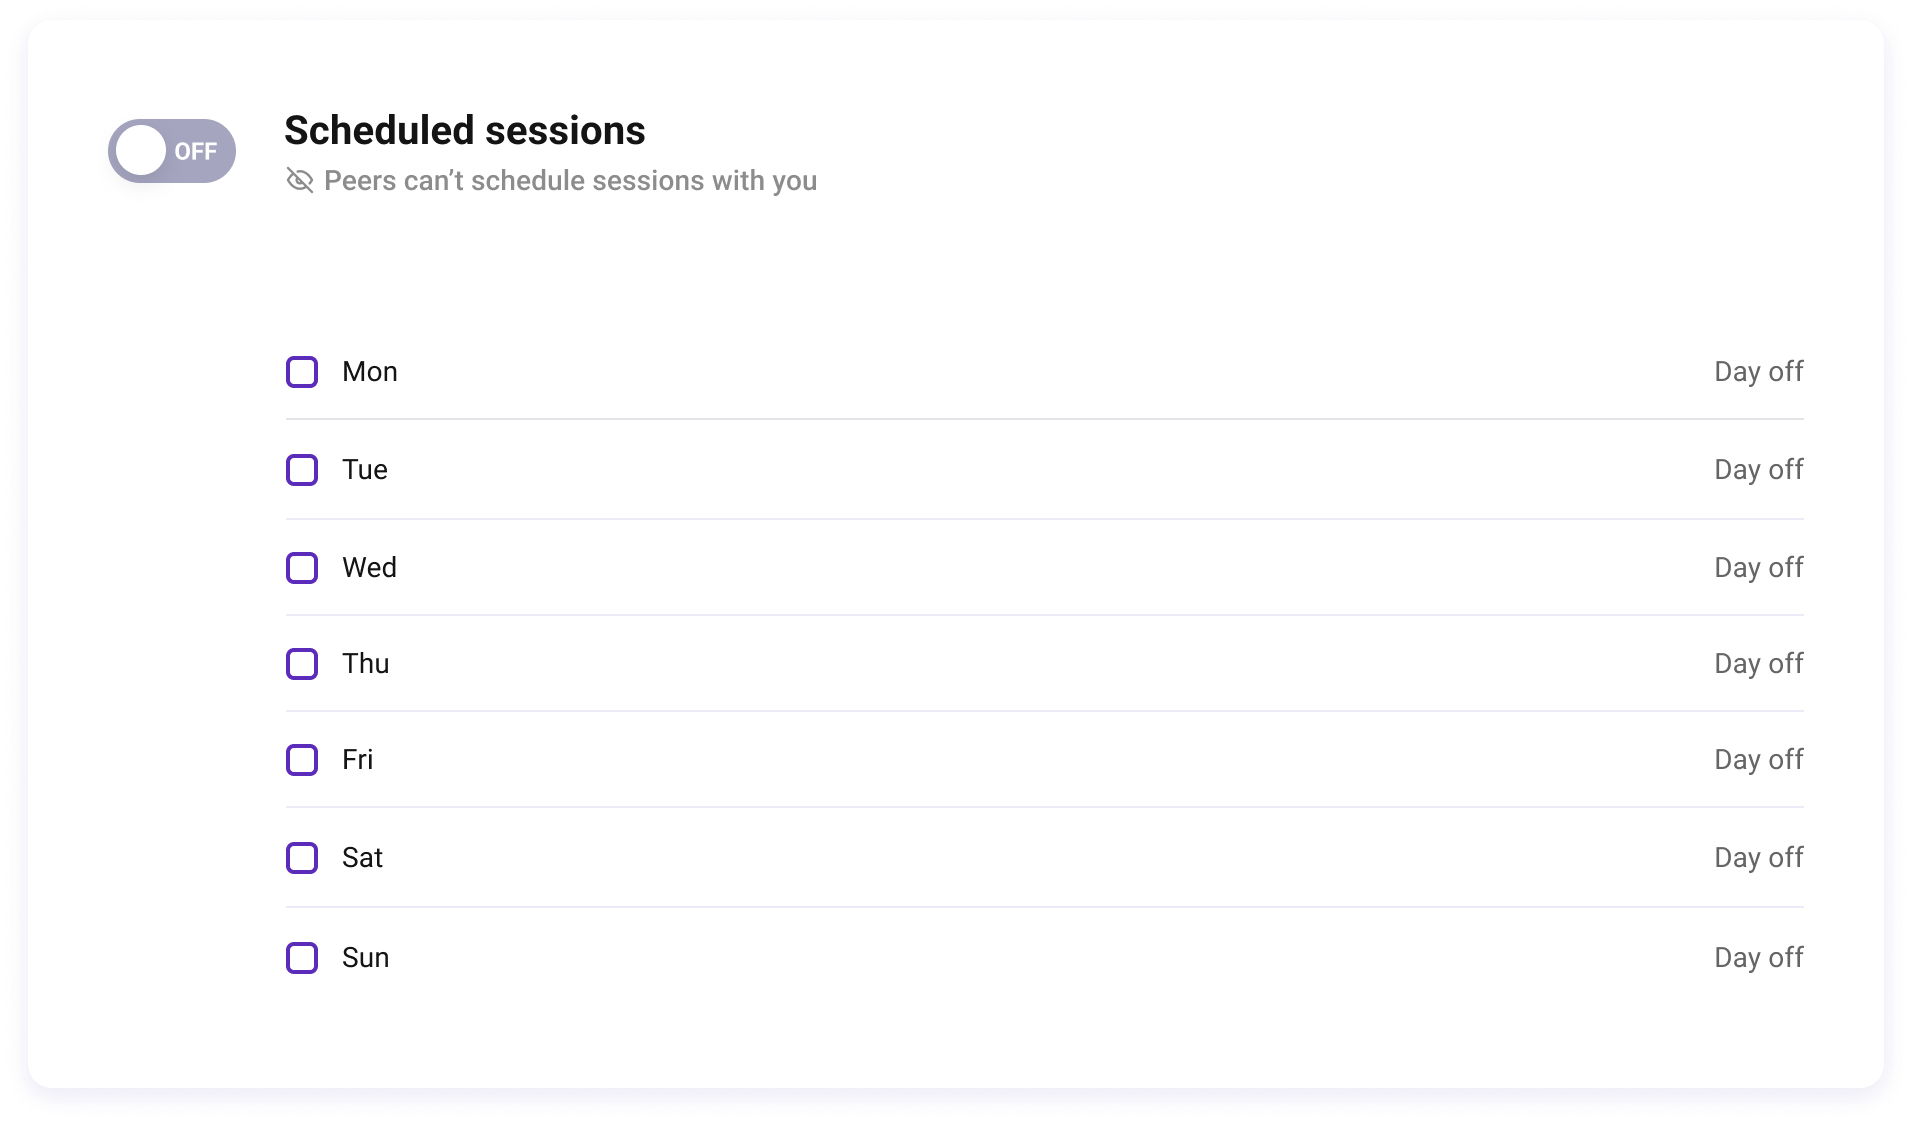Image resolution: width=1912 pixels, height=1124 pixels.
Task: Select the Fri checkbox
Action: click(x=302, y=760)
